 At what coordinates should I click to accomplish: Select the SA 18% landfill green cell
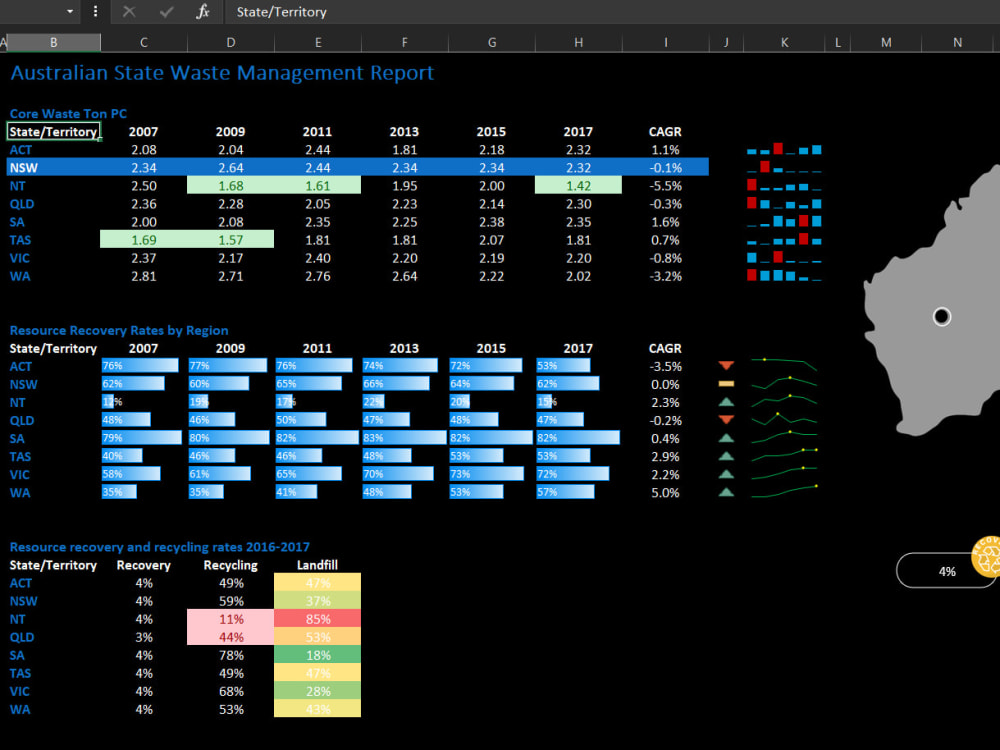[318, 655]
